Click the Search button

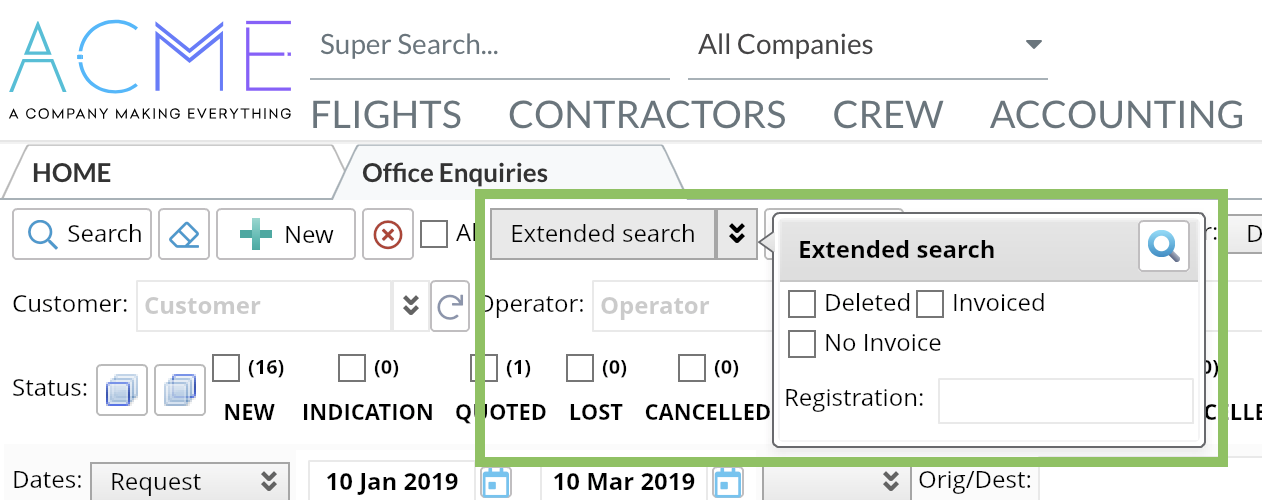click(83, 234)
